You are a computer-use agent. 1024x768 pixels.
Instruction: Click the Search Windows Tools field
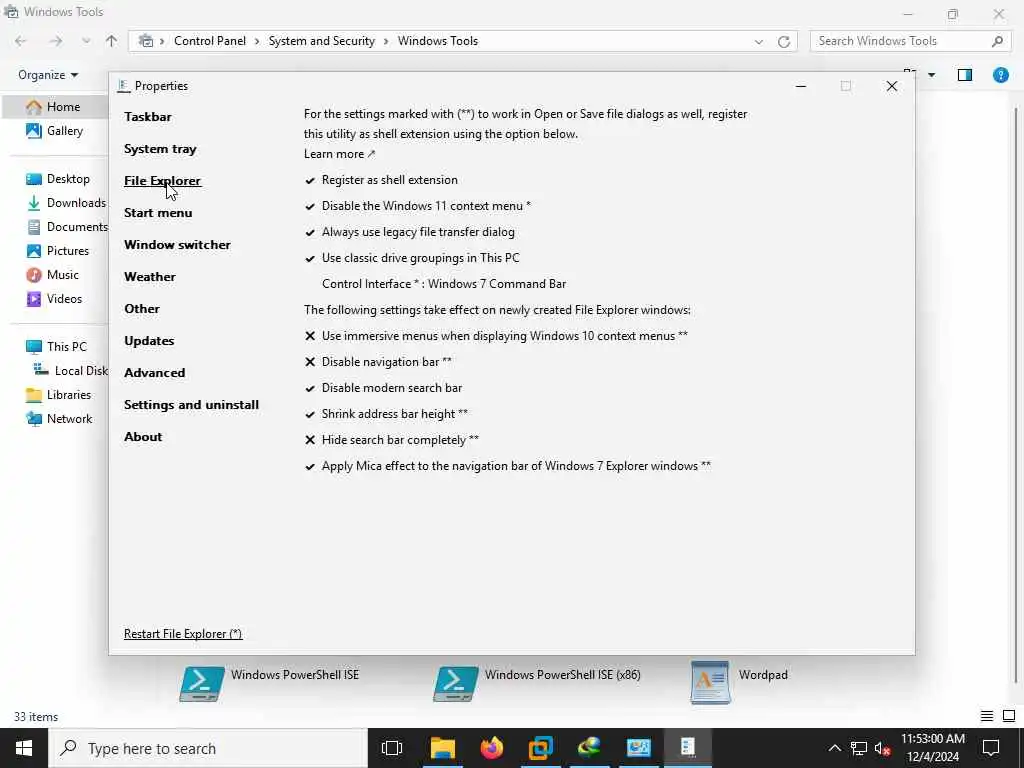point(910,41)
